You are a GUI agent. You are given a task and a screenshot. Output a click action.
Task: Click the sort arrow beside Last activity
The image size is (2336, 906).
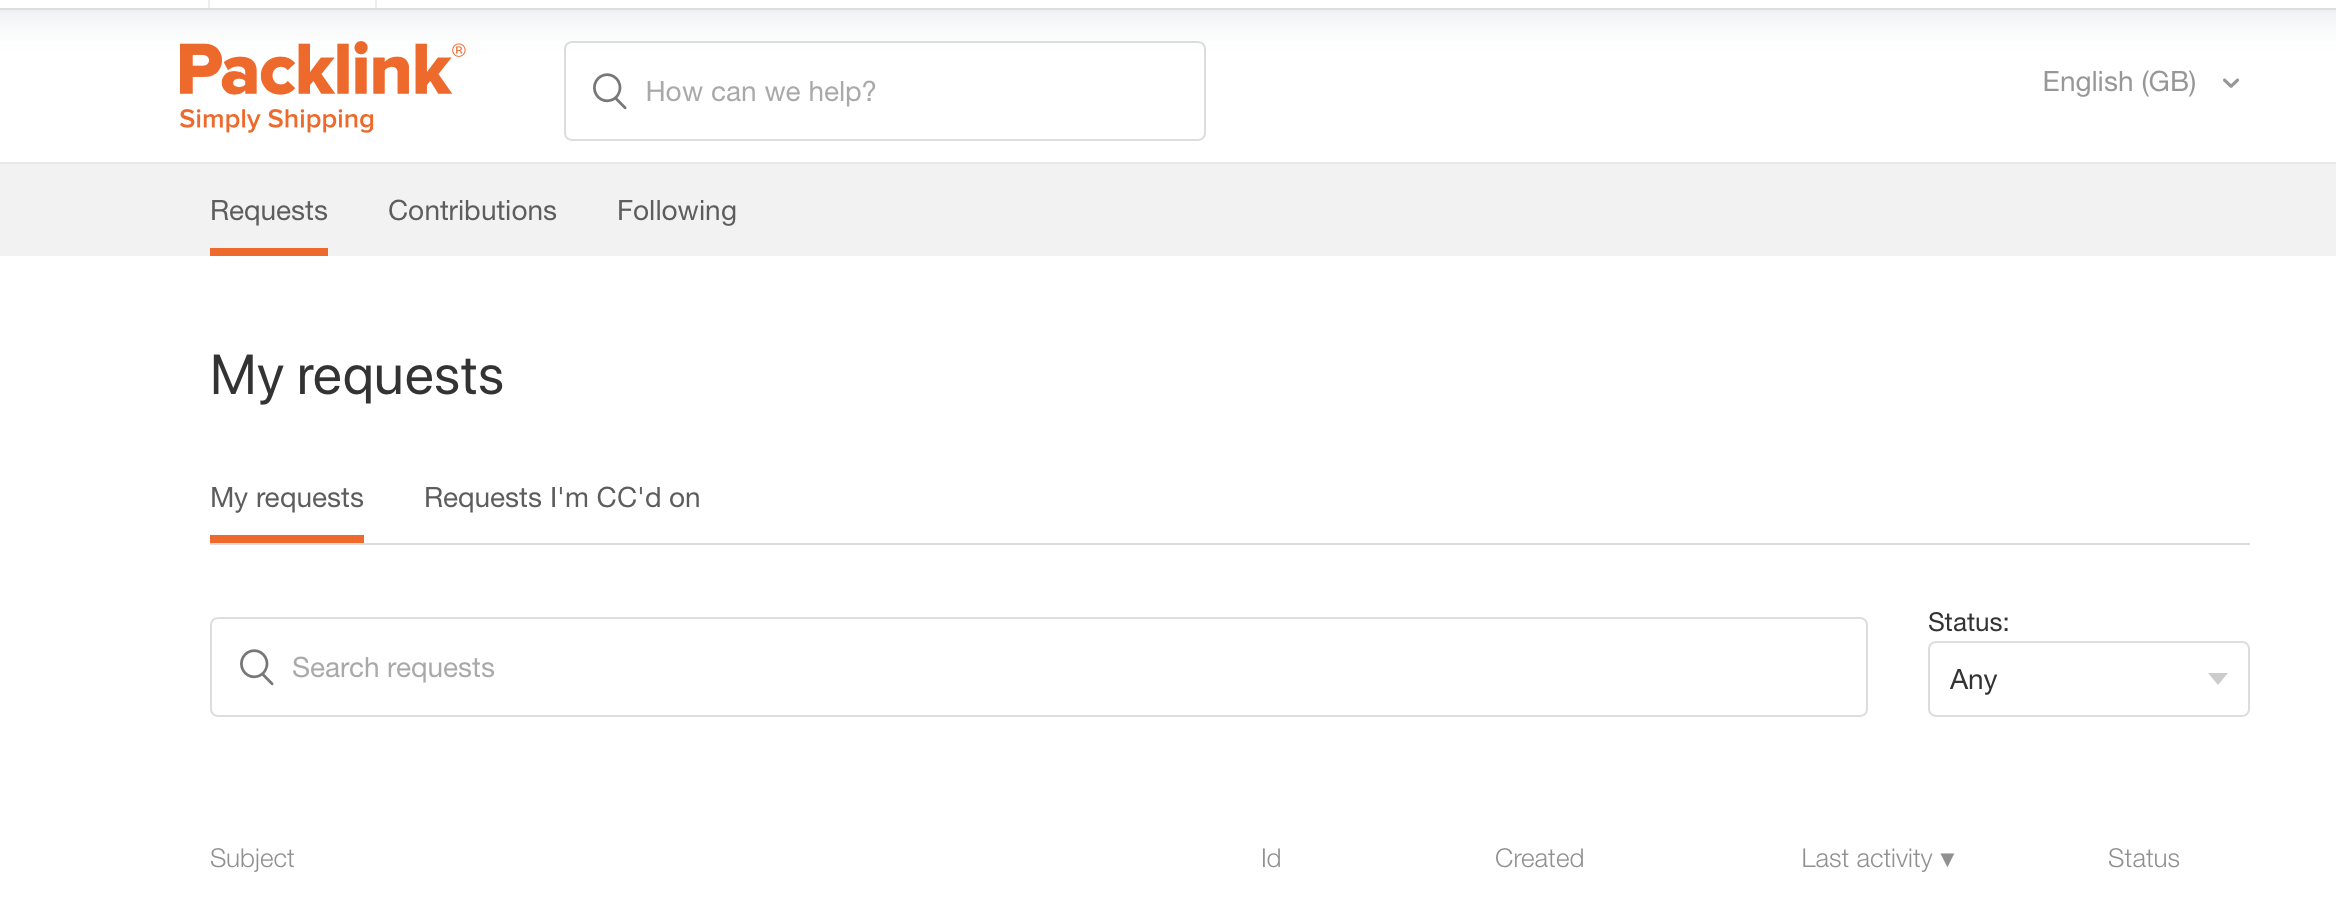pyautogui.click(x=1947, y=860)
